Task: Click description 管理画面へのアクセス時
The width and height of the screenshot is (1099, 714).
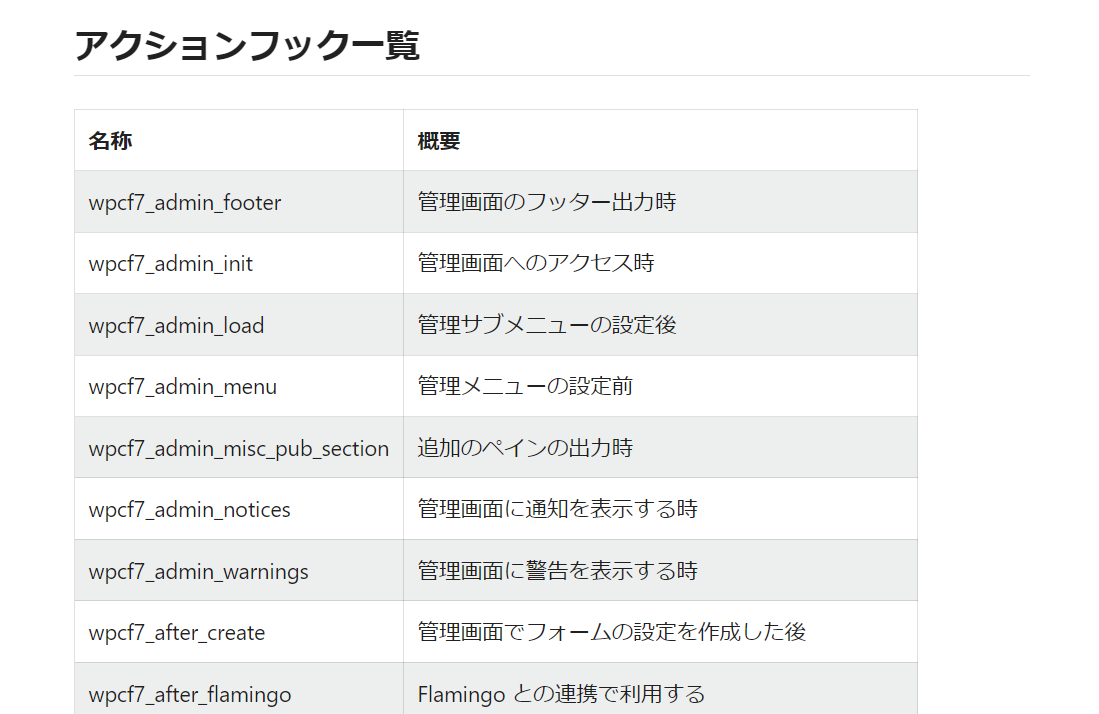Action: click(x=536, y=263)
